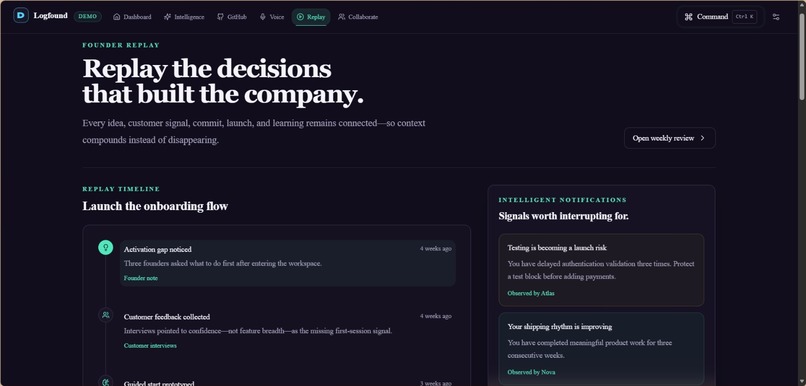Select the Activation gap noticed entry title
This screenshot has width=806, height=386.
click(157, 249)
